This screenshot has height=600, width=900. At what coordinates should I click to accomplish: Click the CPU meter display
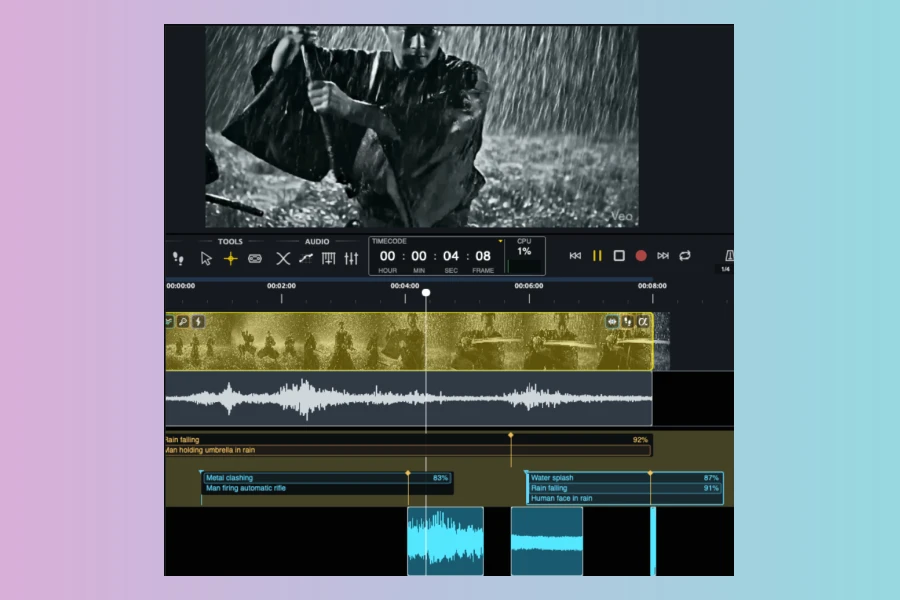pyautogui.click(x=524, y=256)
